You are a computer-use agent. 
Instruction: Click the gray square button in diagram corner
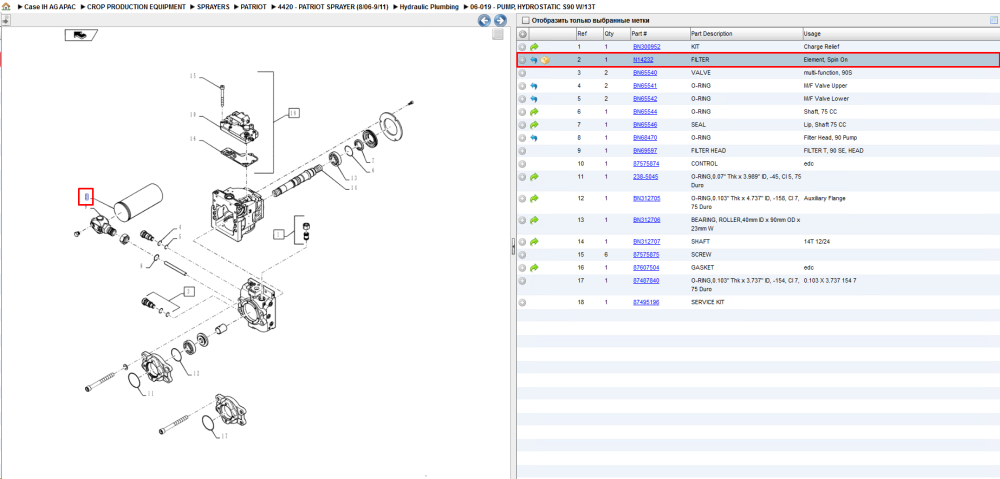coord(498,34)
